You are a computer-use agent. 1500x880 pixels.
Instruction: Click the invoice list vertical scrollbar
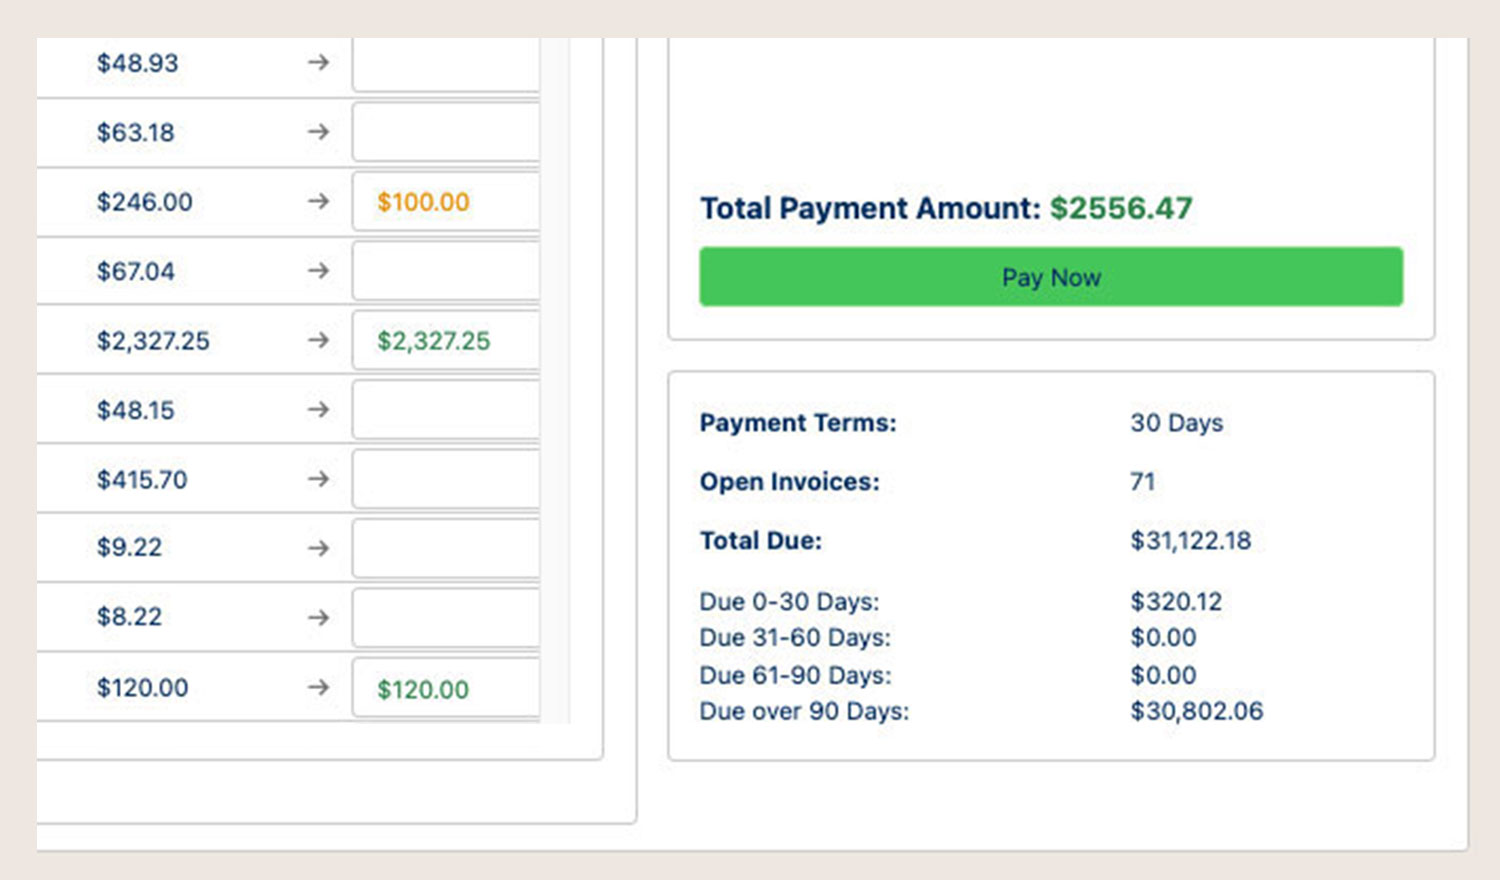tap(556, 380)
